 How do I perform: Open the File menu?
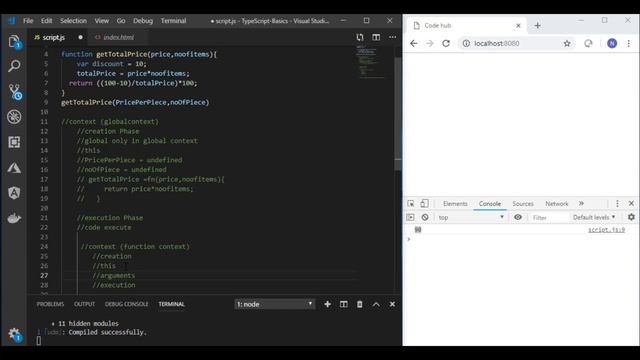28,21
